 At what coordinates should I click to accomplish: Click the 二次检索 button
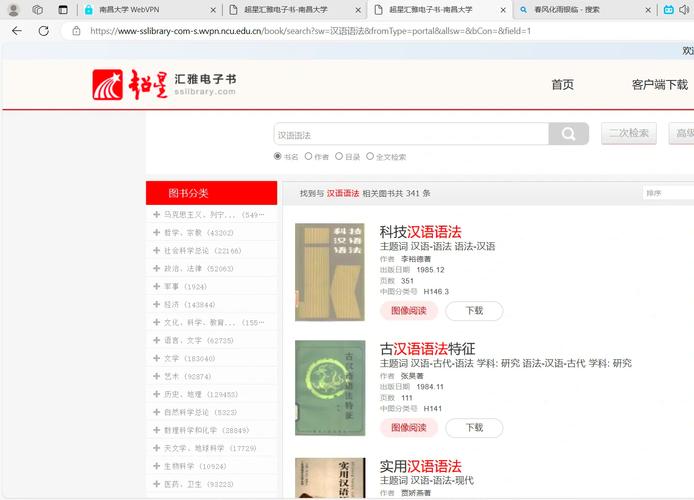pos(628,133)
